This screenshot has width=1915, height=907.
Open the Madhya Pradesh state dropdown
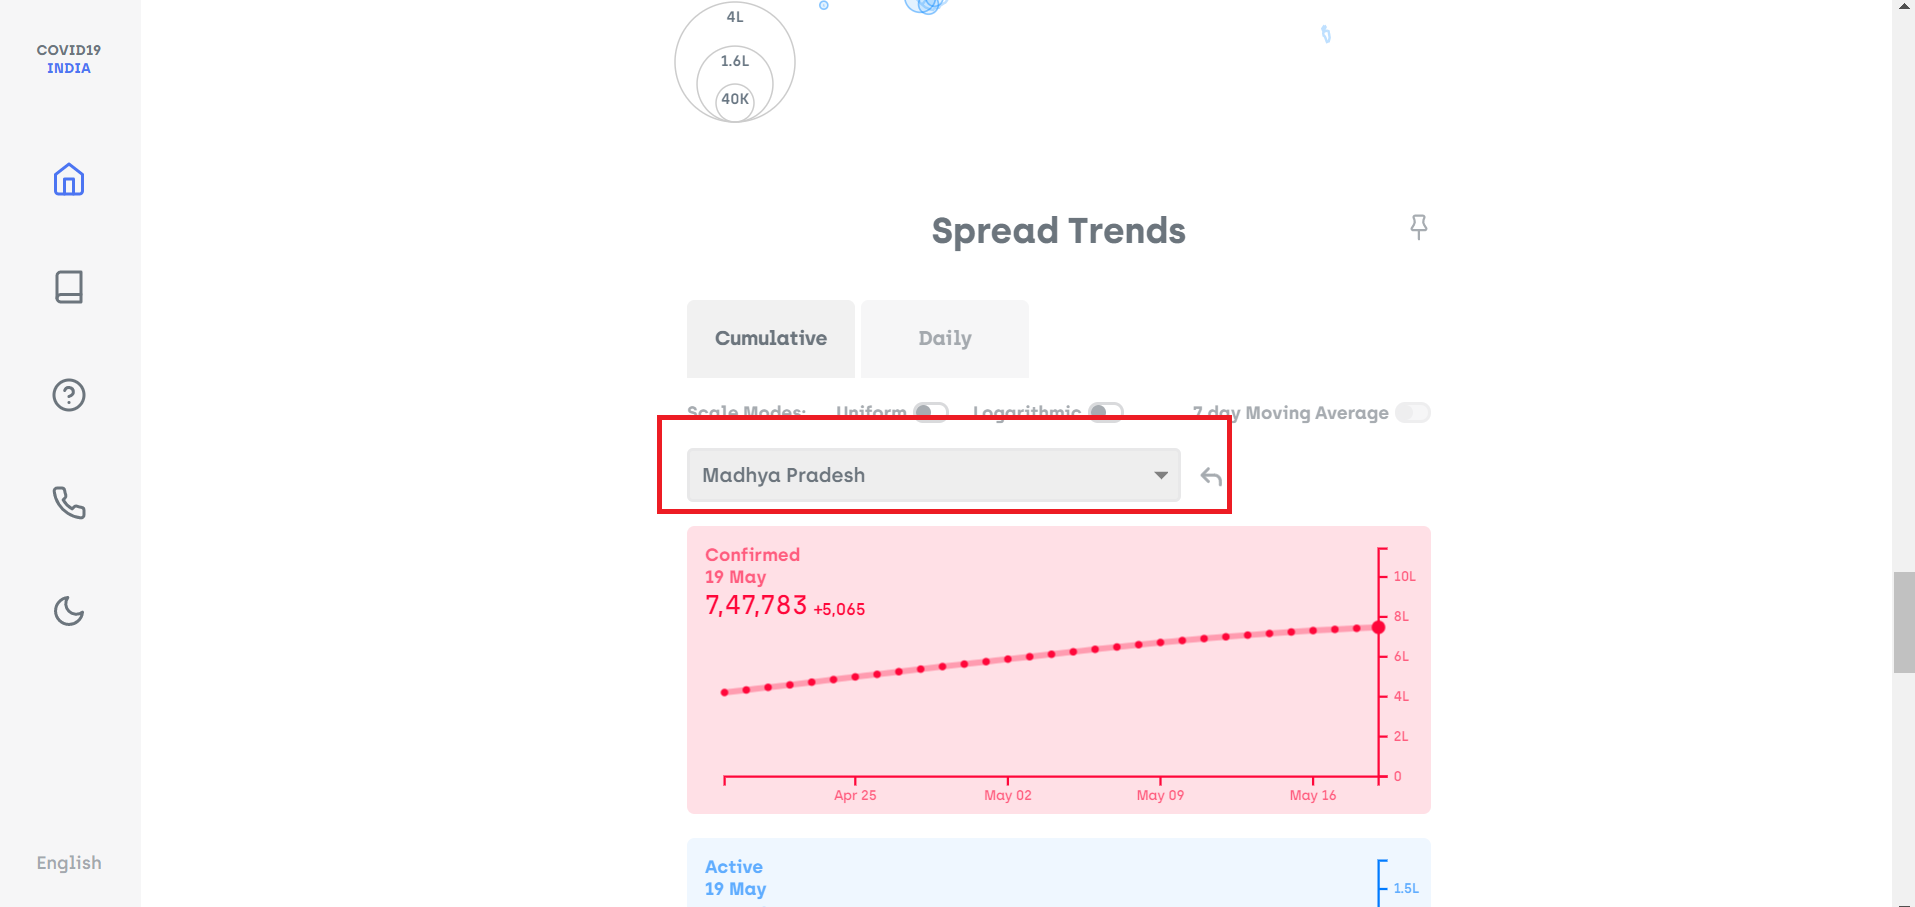click(920, 475)
